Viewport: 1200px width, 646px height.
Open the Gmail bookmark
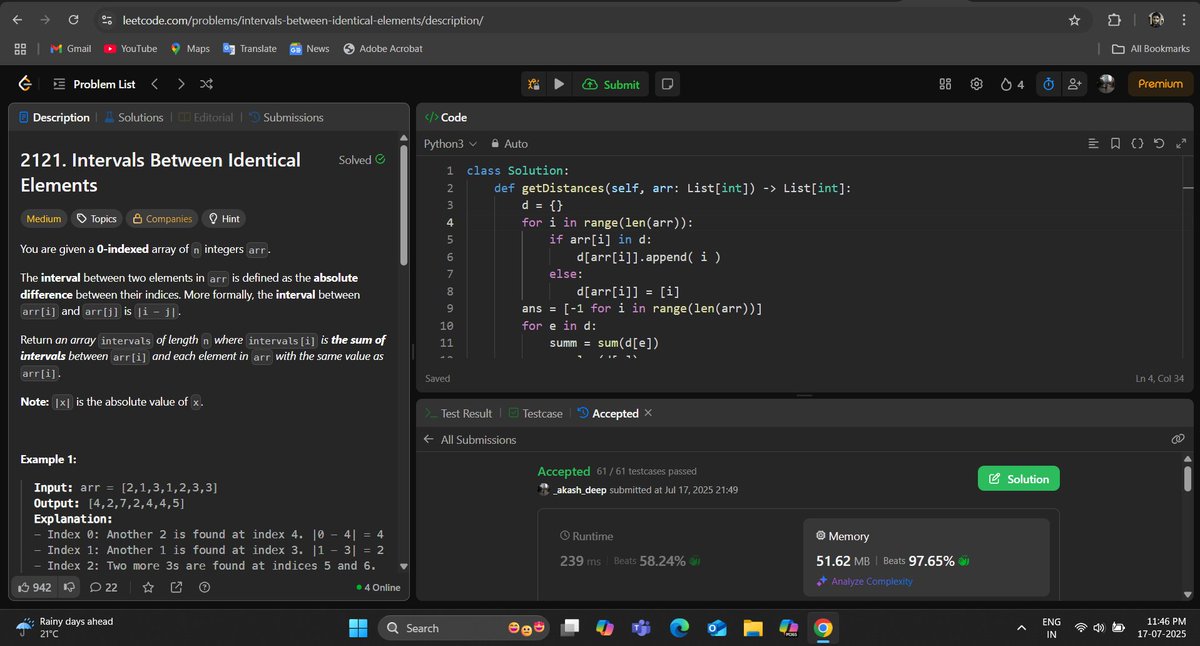(71, 48)
